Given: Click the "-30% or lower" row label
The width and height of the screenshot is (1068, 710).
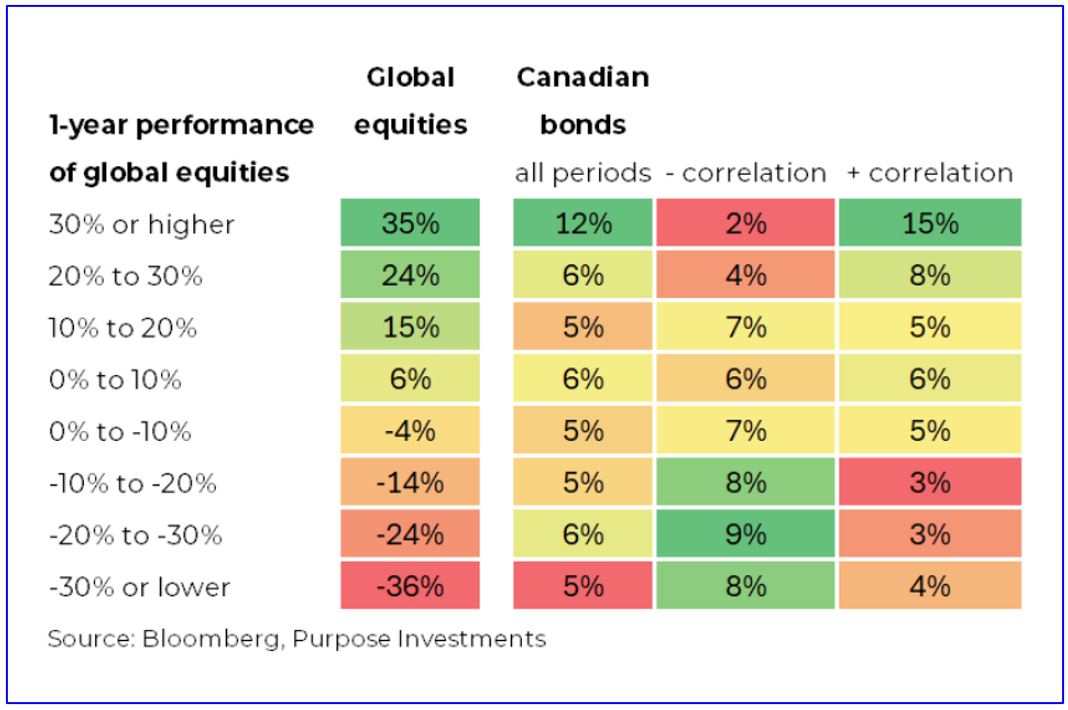Looking at the screenshot, I should (x=139, y=588).
